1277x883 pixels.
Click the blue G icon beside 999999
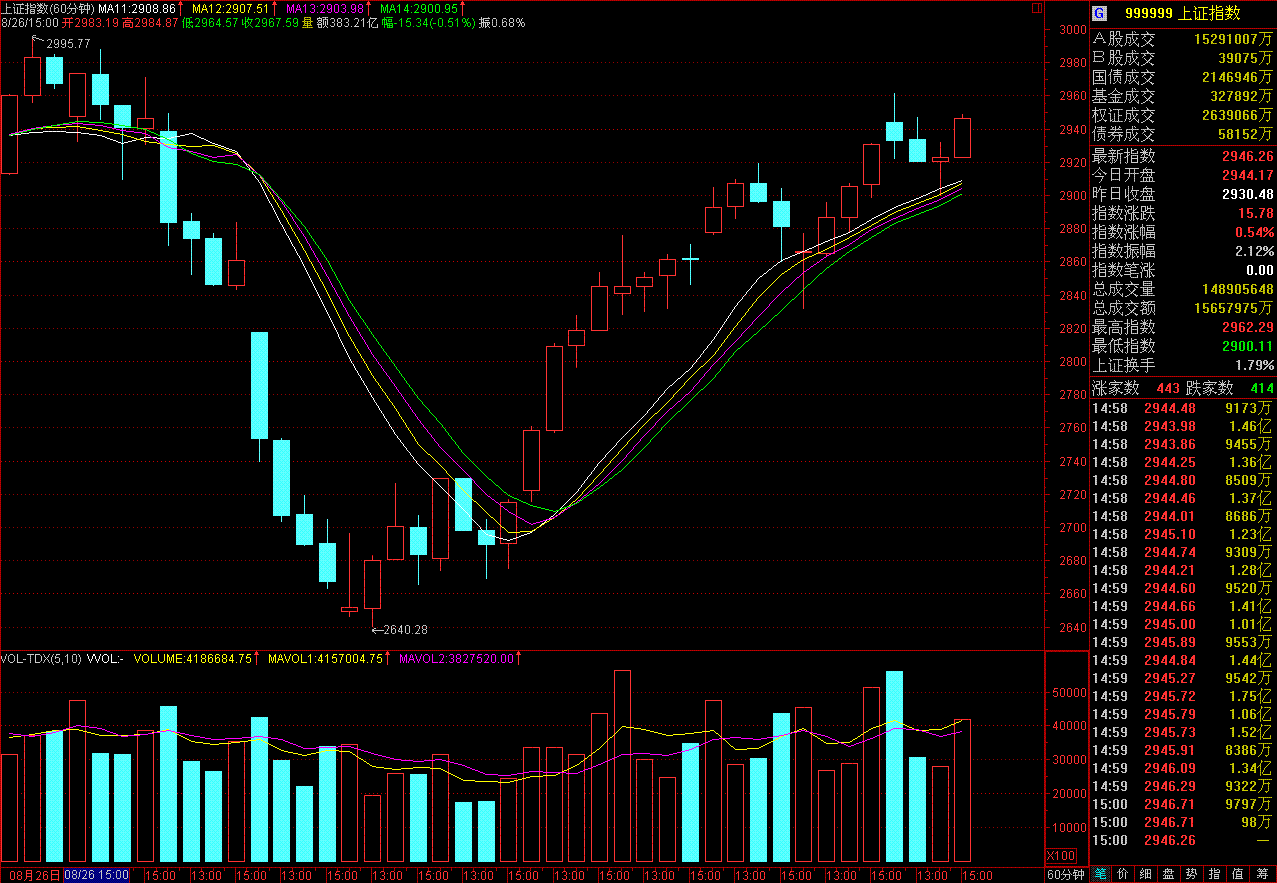click(1099, 13)
